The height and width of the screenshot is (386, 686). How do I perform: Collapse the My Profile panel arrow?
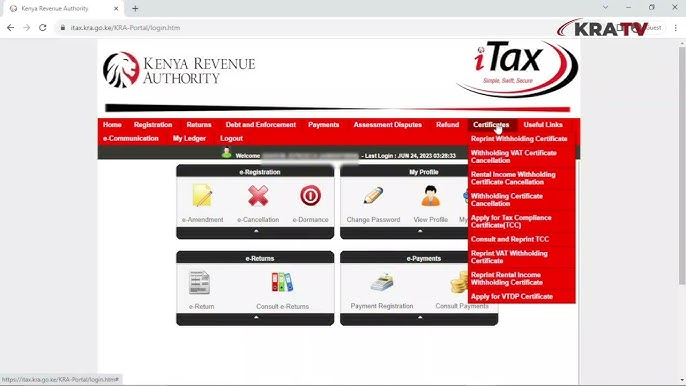pyautogui.click(x=420, y=231)
